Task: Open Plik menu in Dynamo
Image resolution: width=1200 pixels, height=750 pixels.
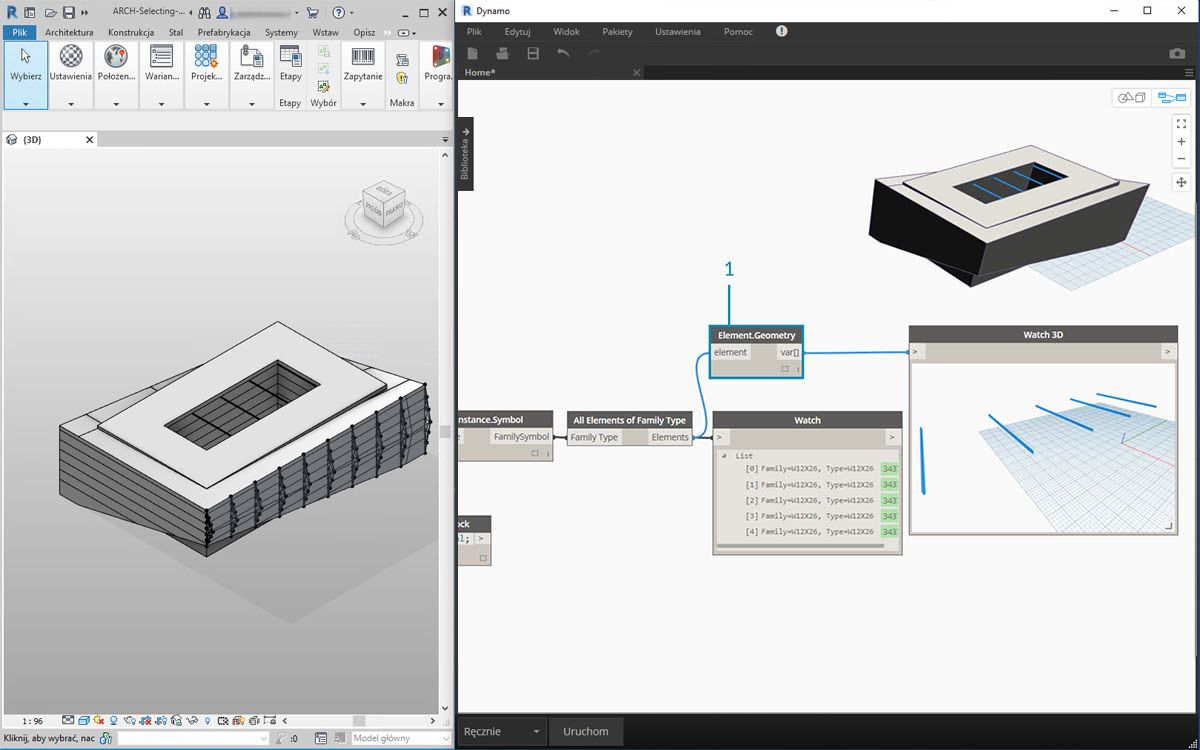Action: point(474,32)
